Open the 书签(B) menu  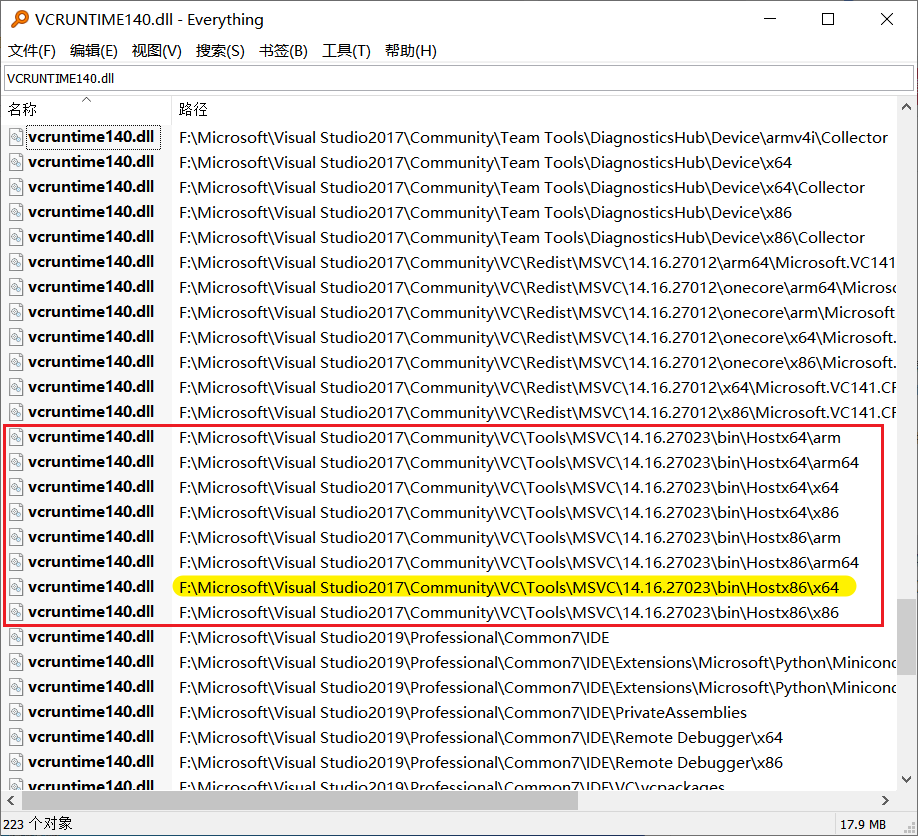click(283, 51)
